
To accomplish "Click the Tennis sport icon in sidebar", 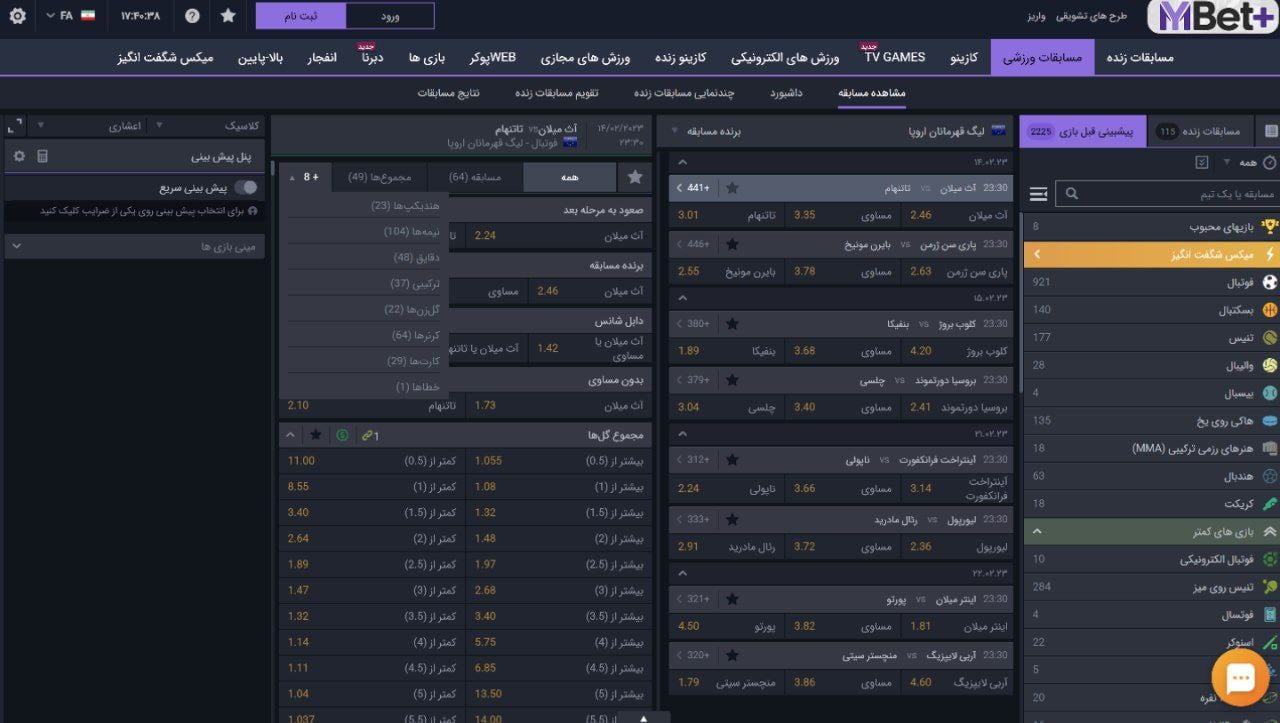I will [x=1267, y=337].
